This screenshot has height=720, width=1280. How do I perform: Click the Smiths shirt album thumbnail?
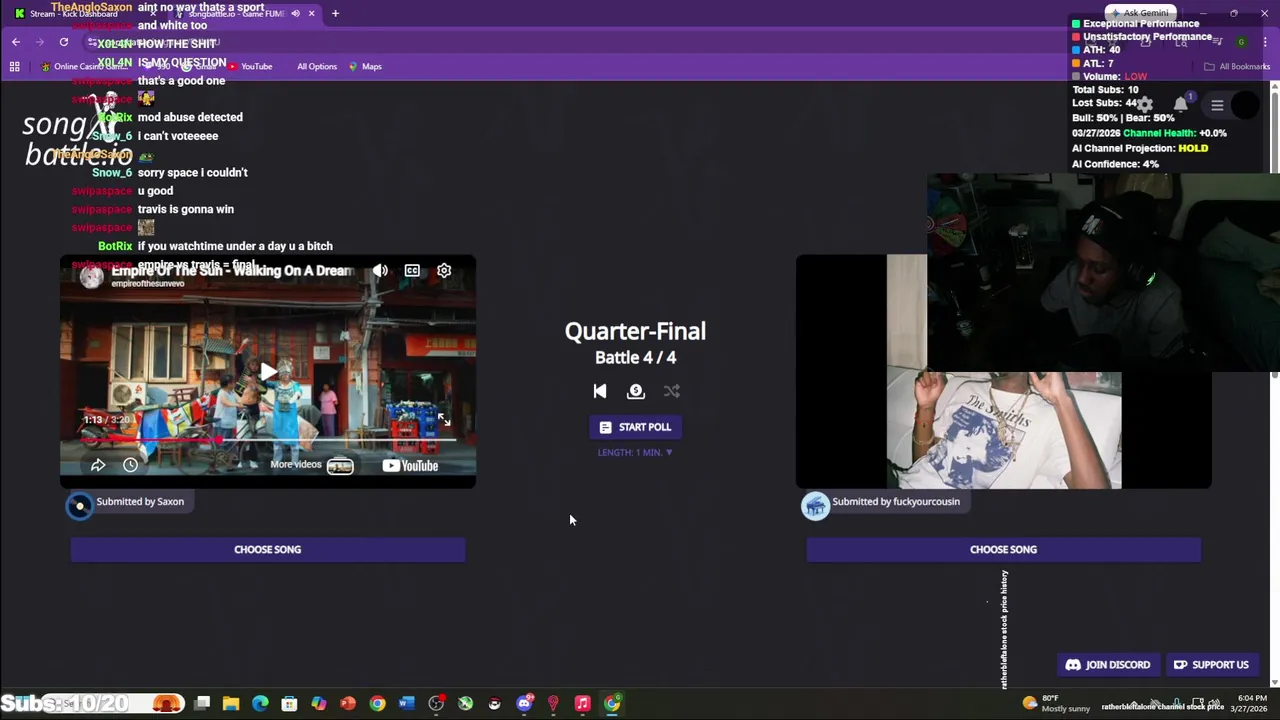pos(1004,430)
